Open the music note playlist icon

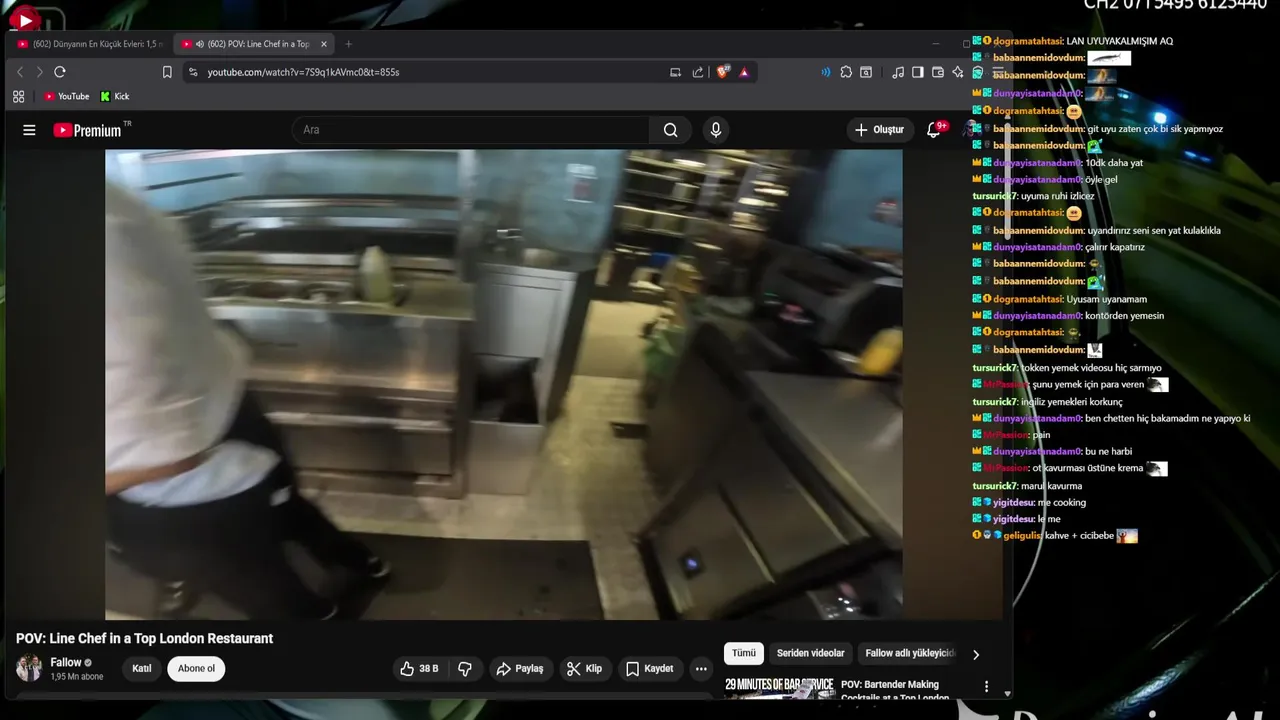(x=898, y=72)
